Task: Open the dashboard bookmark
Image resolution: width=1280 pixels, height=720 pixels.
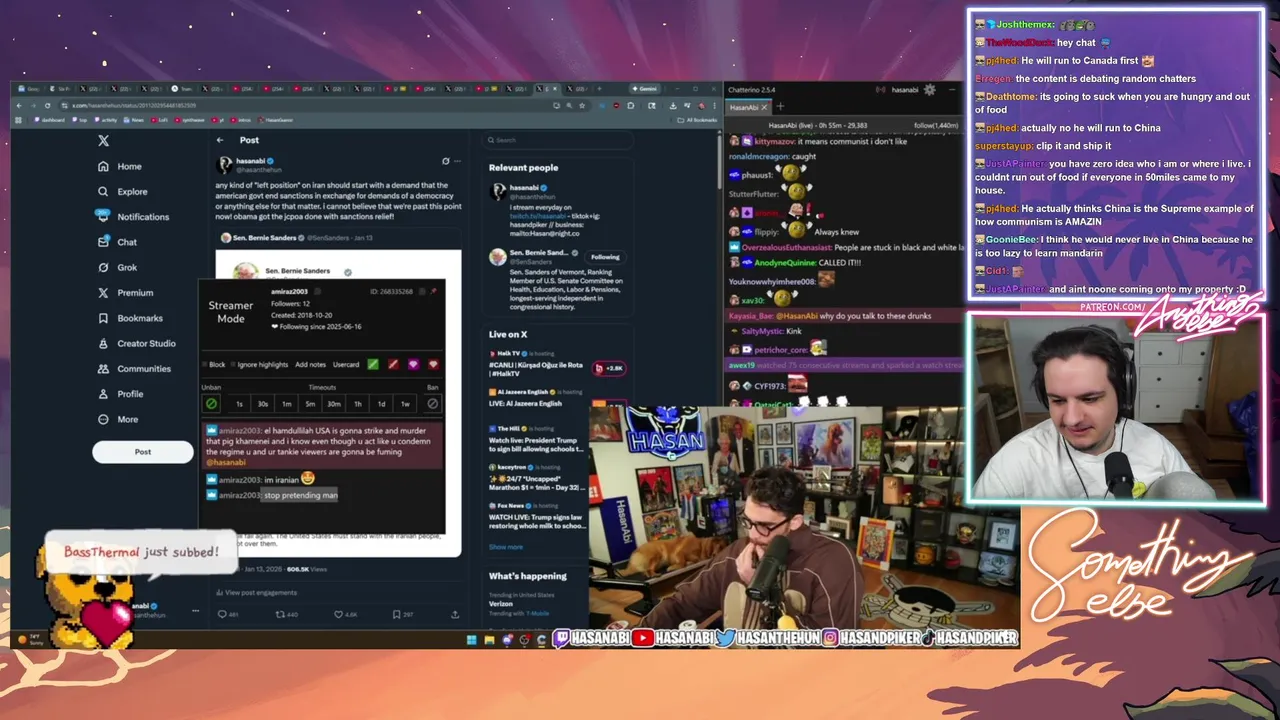Action: pos(48,120)
